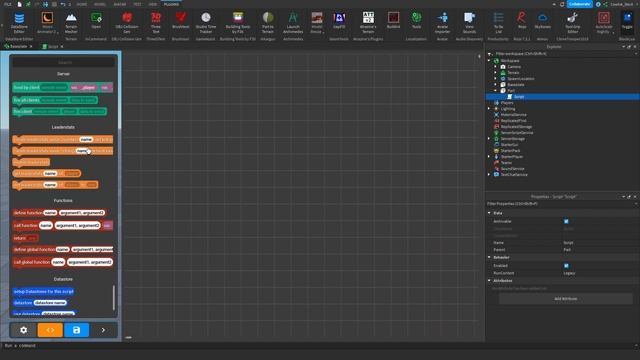The height and width of the screenshot is (360, 640).
Task: Open Atrazine's Terrain plugin
Action: [x=368, y=22]
